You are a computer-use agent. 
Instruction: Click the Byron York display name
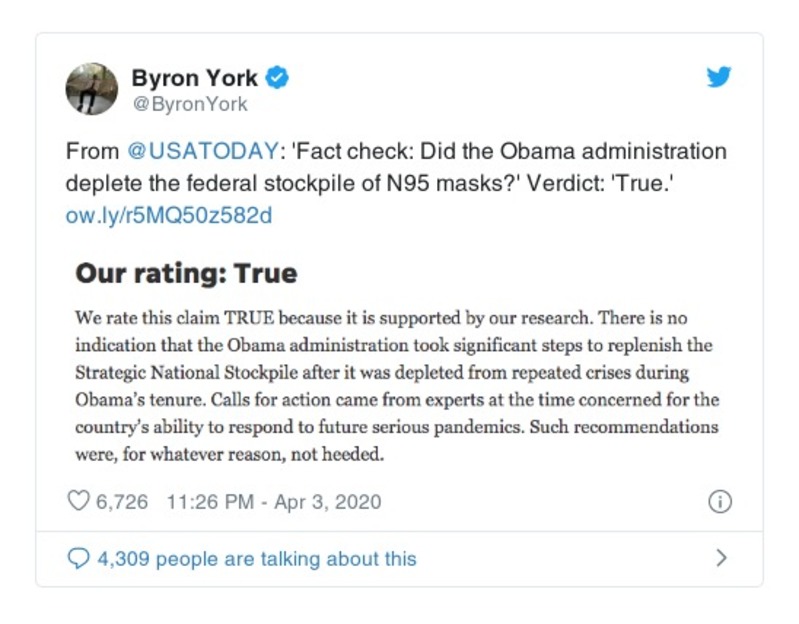coord(194,78)
